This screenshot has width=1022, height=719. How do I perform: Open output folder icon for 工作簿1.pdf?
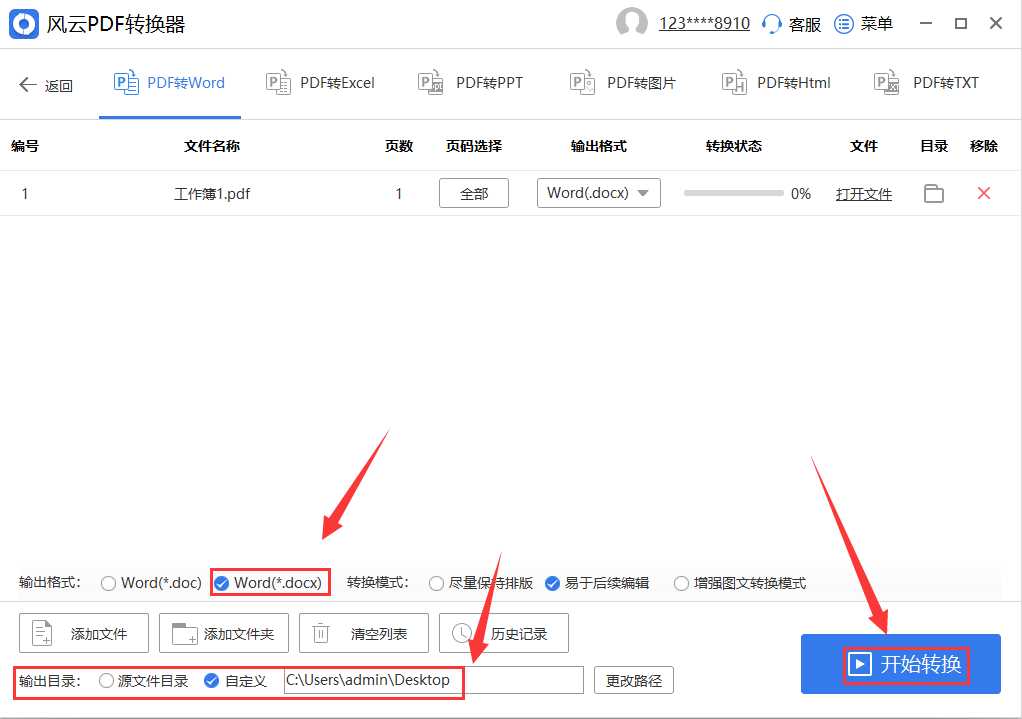(x=934, y=194)
